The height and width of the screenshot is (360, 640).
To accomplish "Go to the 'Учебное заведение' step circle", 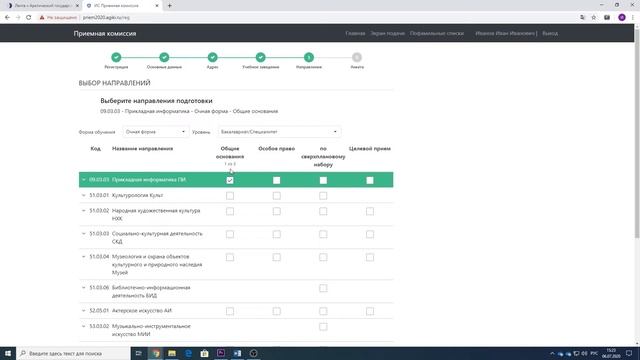I will click(260, 58).
